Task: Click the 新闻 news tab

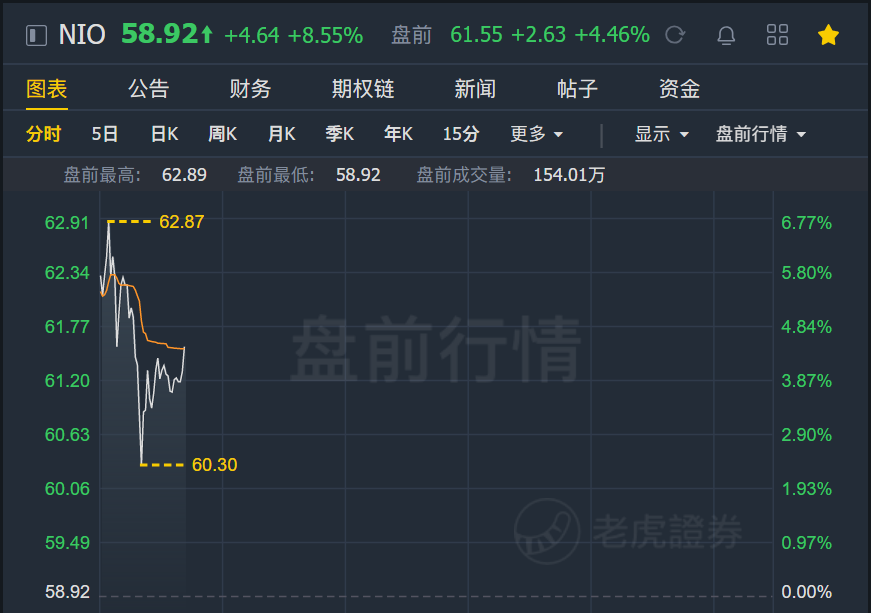Action: coord(475,89)
